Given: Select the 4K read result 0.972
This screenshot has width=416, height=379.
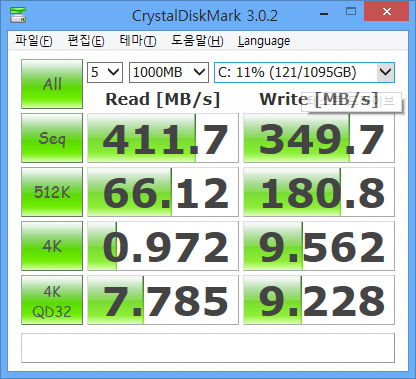Looking at the screenshot, I should point(163,246).
